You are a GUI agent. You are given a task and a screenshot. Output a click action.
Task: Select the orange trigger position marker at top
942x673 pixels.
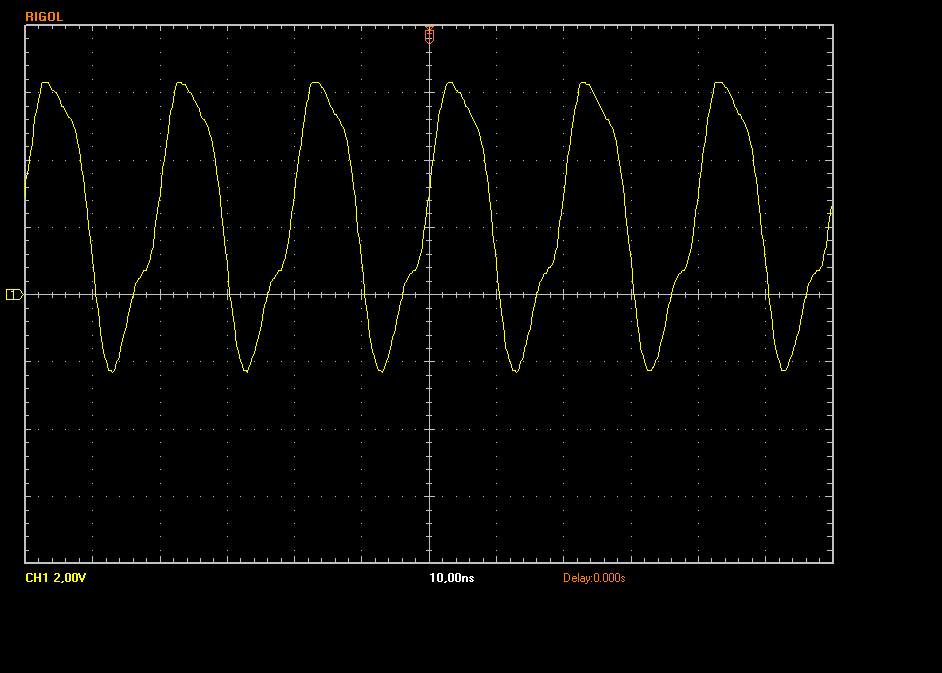coord(429,33)
